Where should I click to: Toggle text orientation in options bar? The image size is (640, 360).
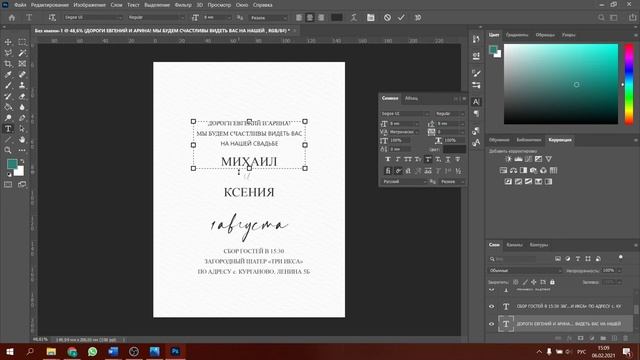click(x=52, y=18)
